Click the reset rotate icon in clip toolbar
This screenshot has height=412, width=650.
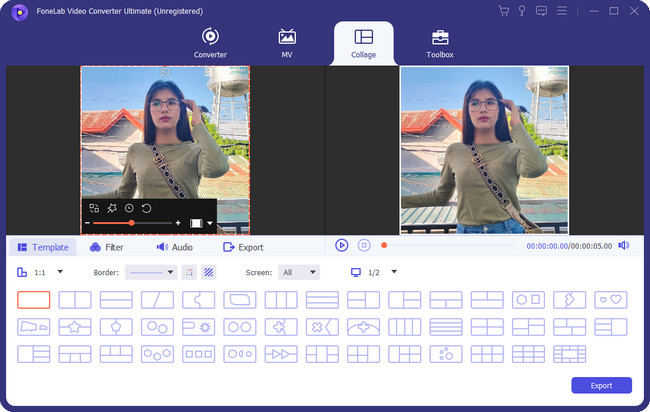pyautogui.click(x=146, y=208)
